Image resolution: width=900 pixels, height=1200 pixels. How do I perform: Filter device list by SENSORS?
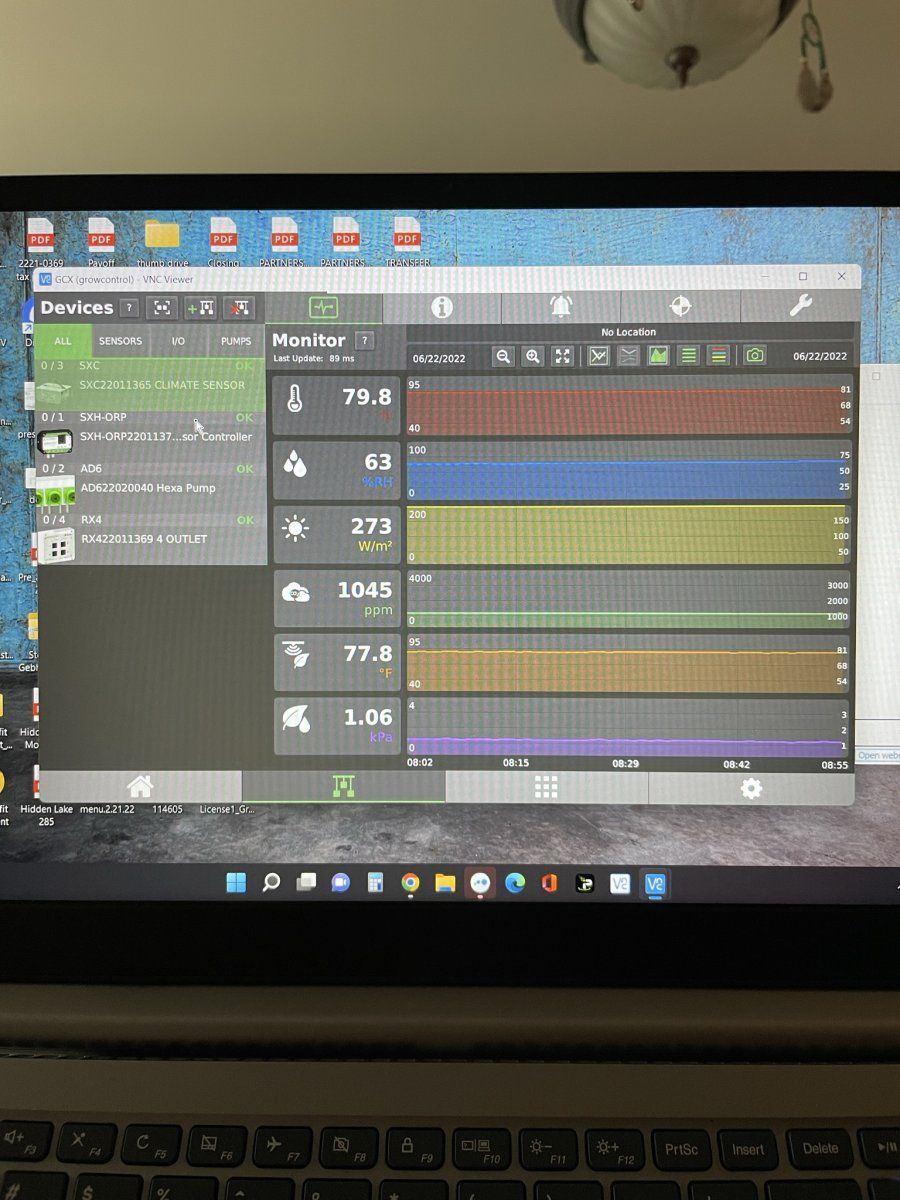click(x=120, y=341)
